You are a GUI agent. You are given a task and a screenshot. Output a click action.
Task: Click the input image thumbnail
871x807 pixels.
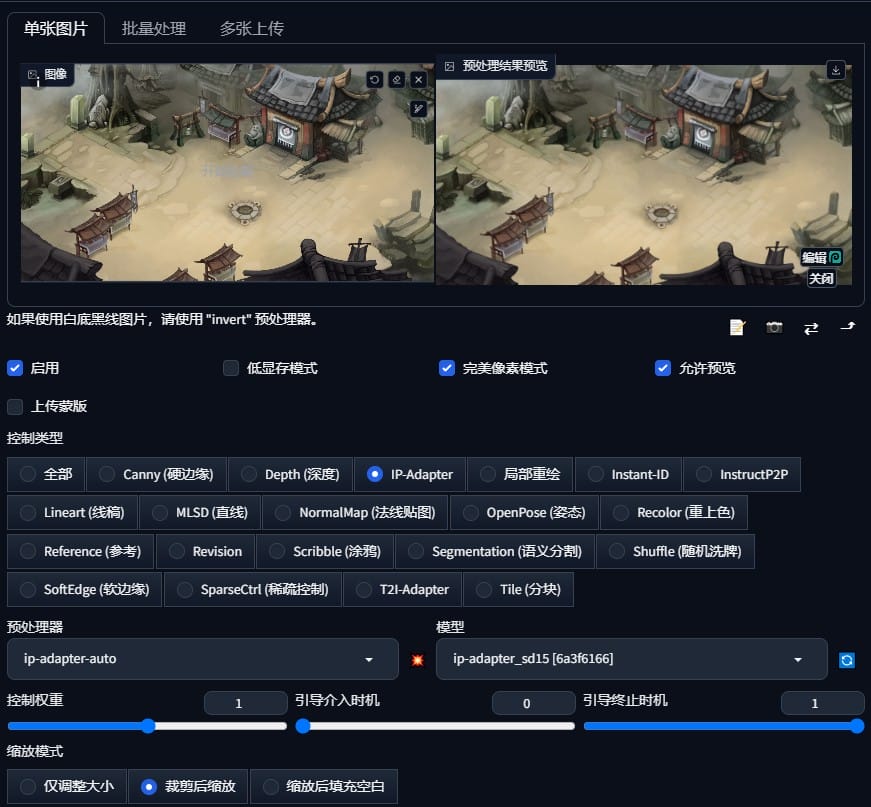click(x=227, y=173)
